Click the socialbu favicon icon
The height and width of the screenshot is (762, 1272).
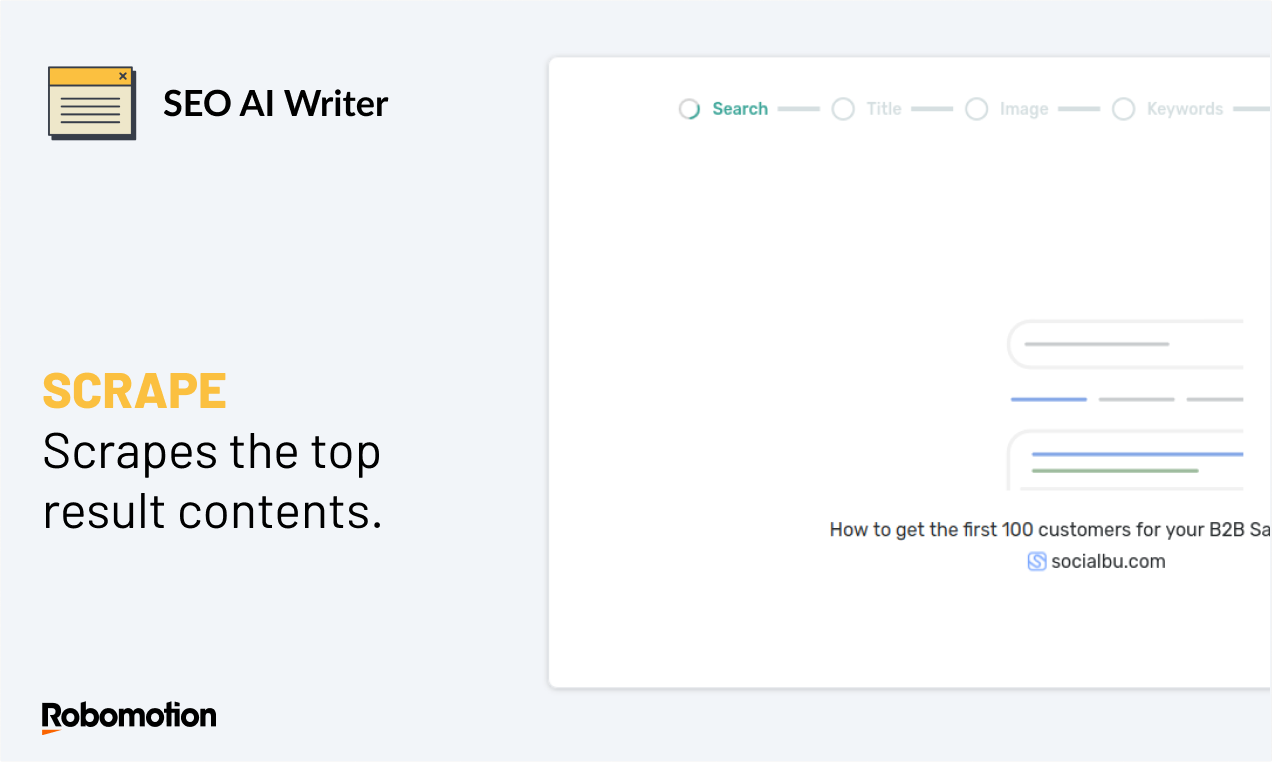1037,561
